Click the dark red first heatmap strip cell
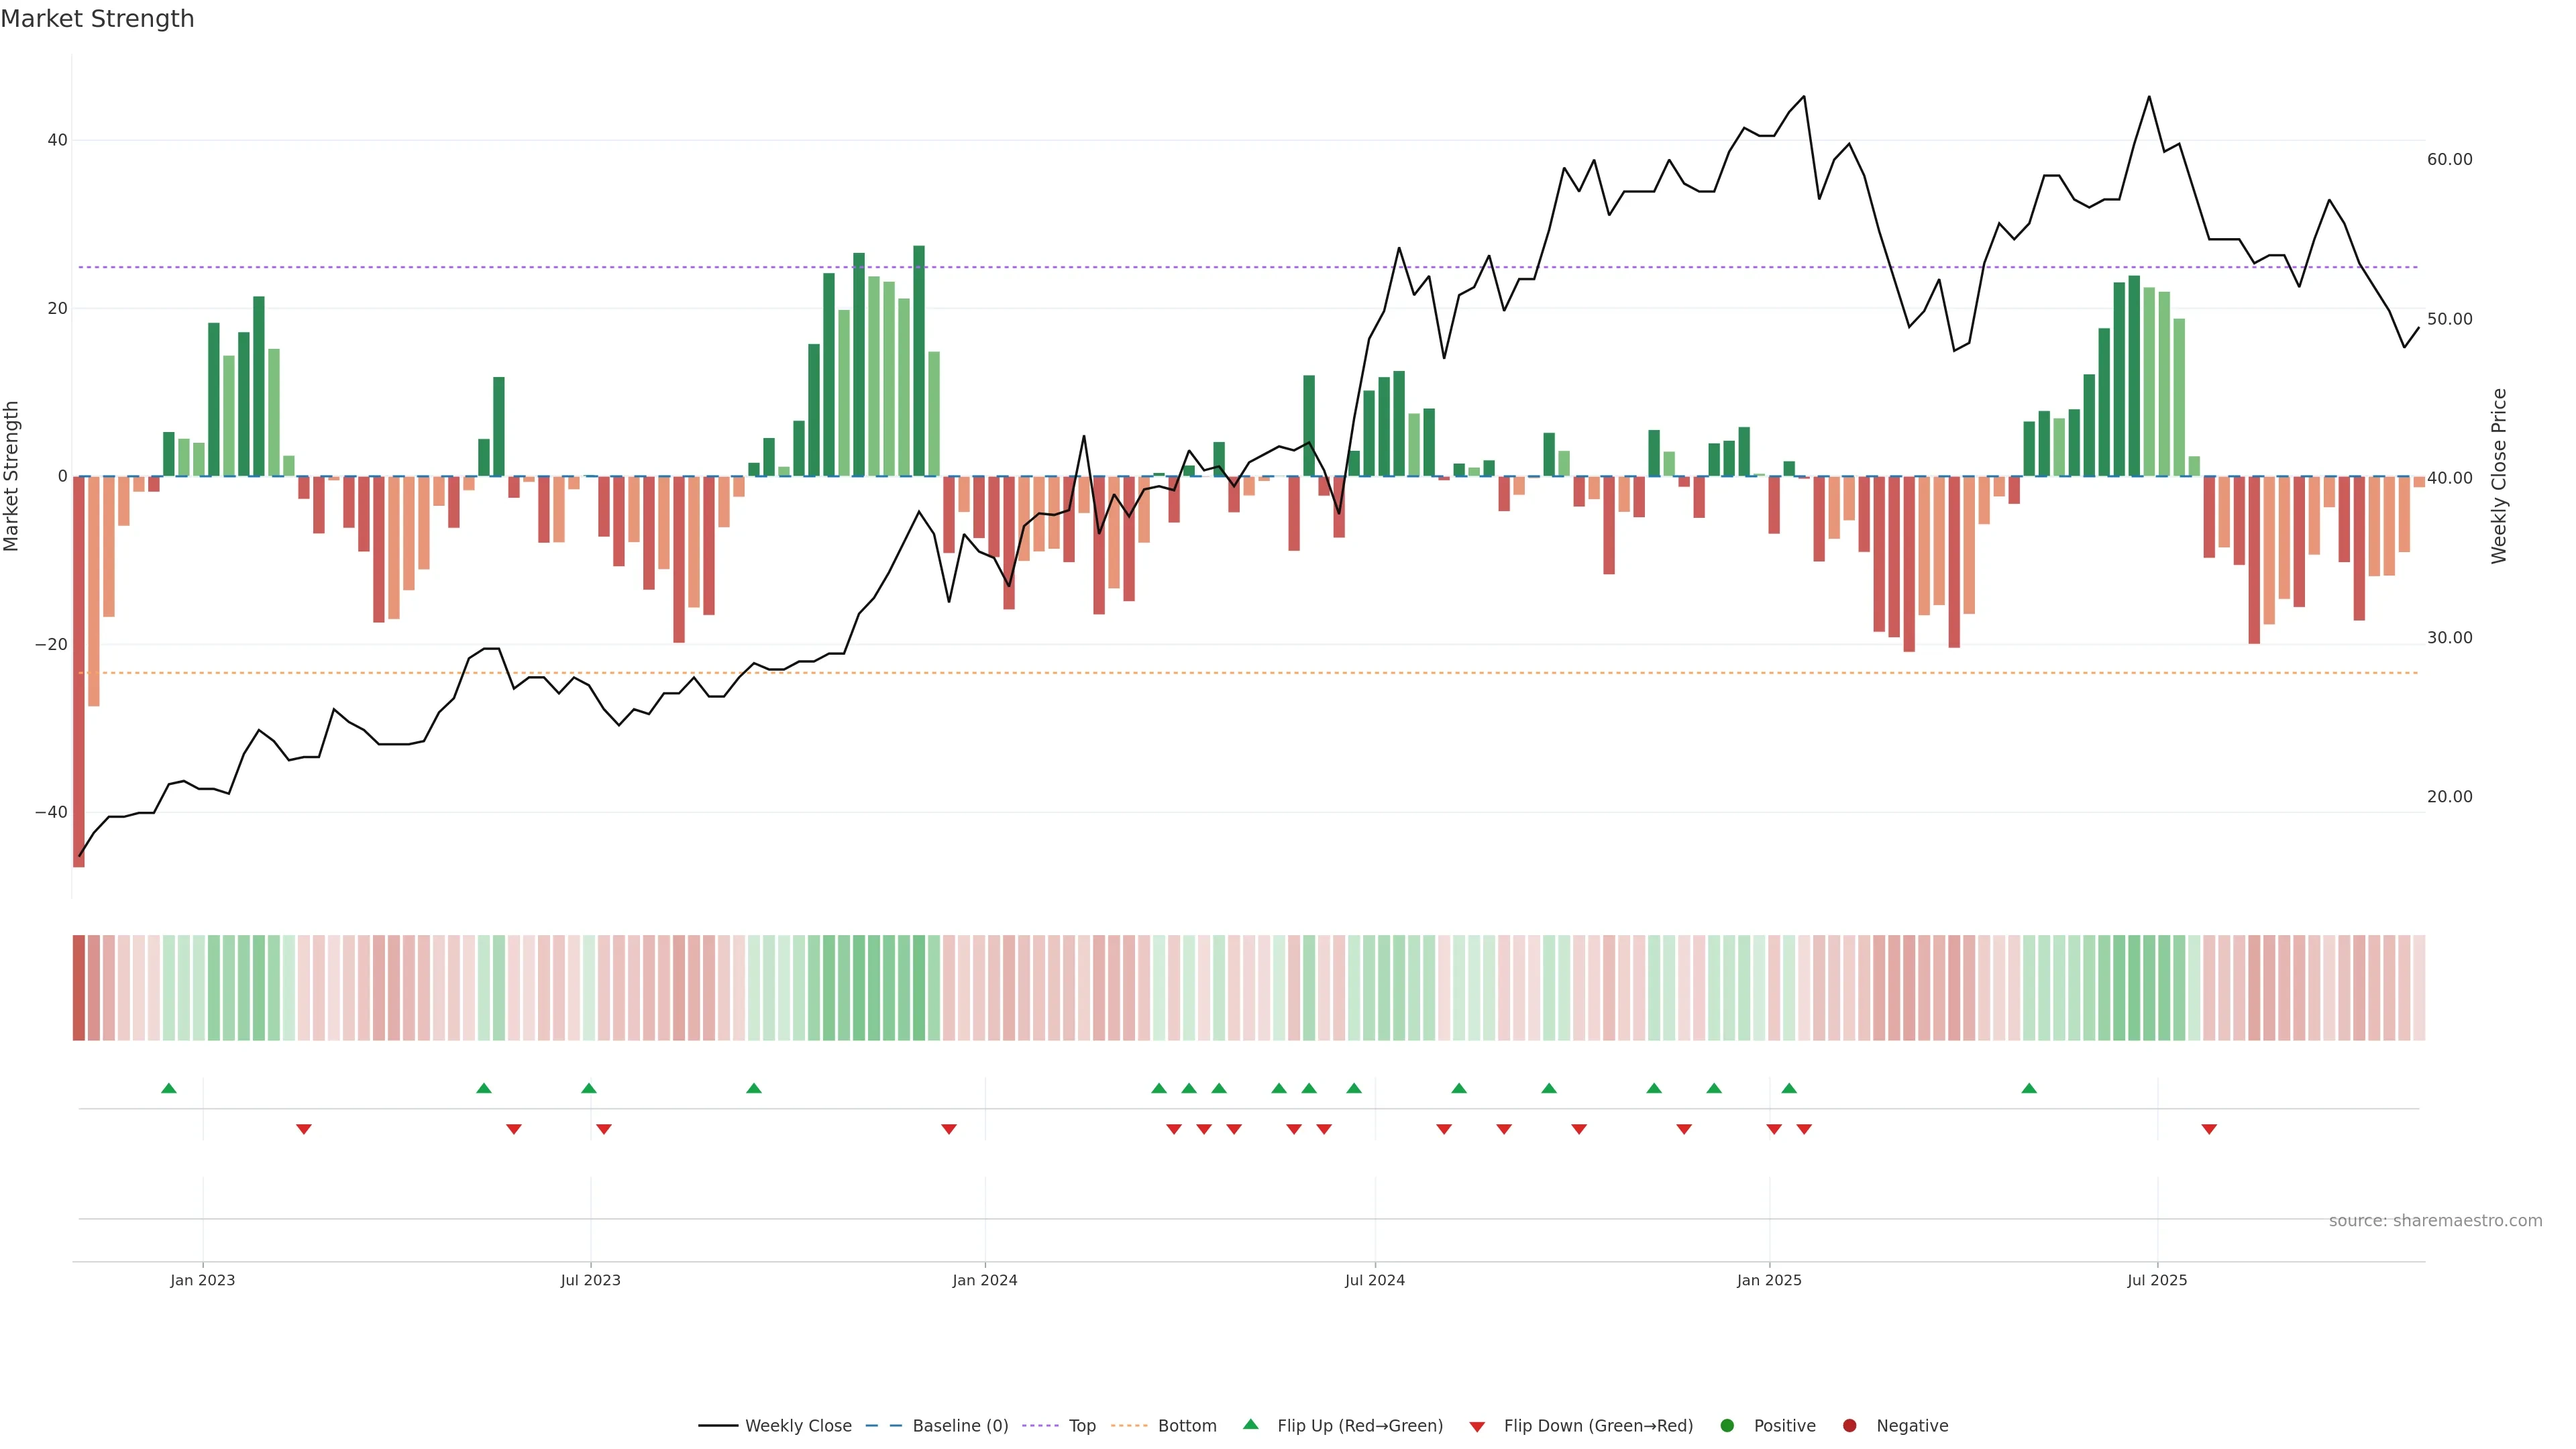 [79, 987]
